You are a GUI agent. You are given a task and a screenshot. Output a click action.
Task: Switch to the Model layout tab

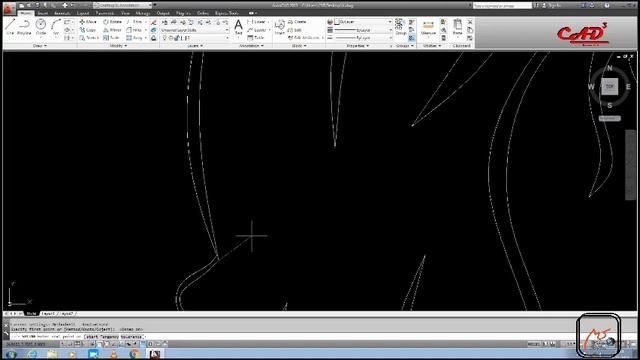coord(31,313)
